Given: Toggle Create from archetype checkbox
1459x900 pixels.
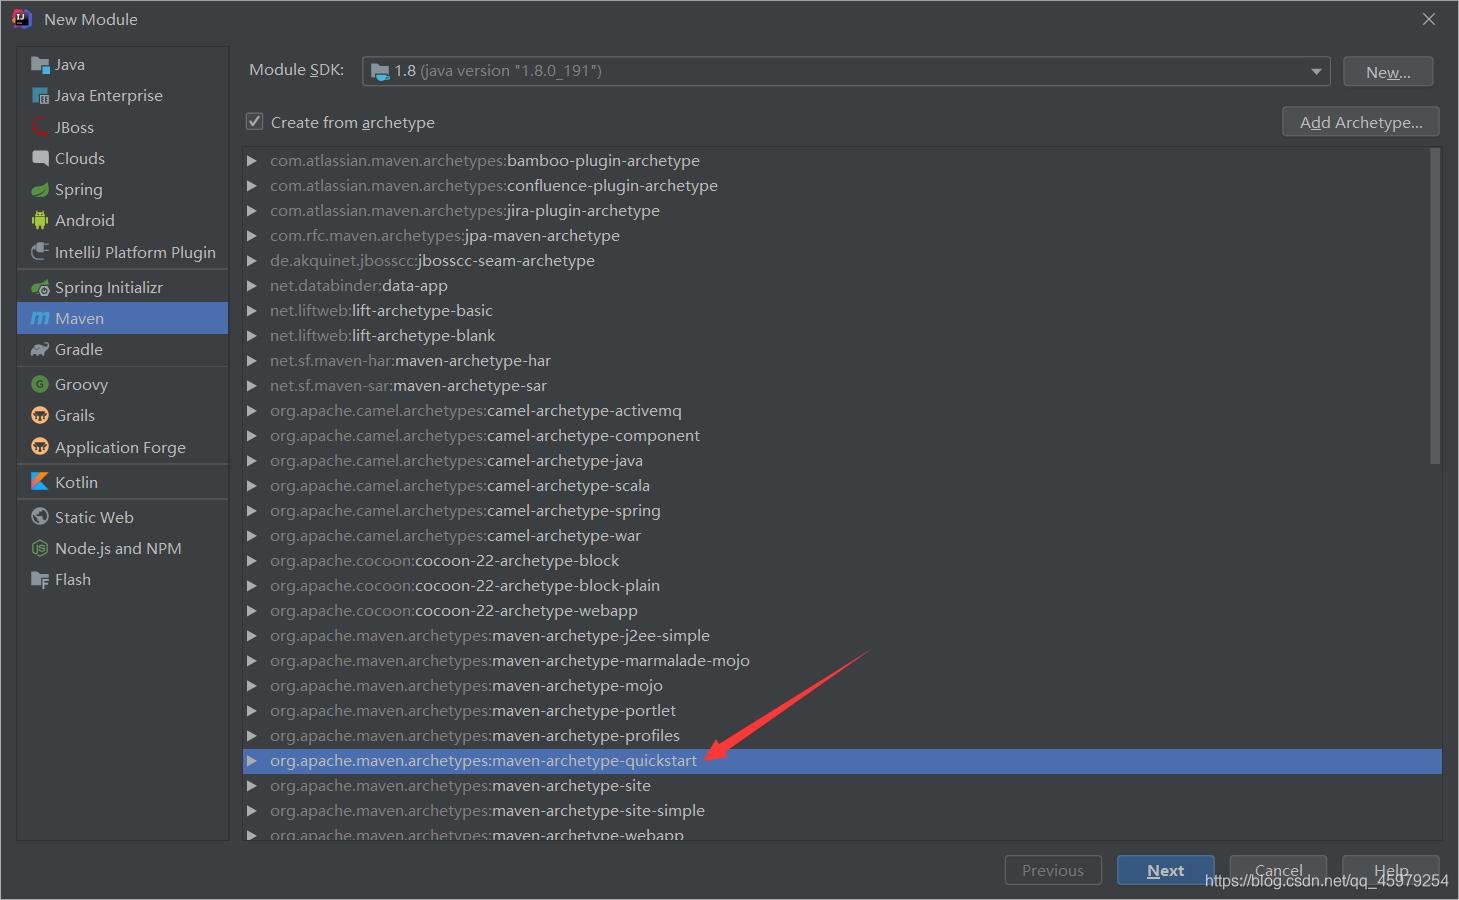Looking at the screenshot, I should point(255,122).
